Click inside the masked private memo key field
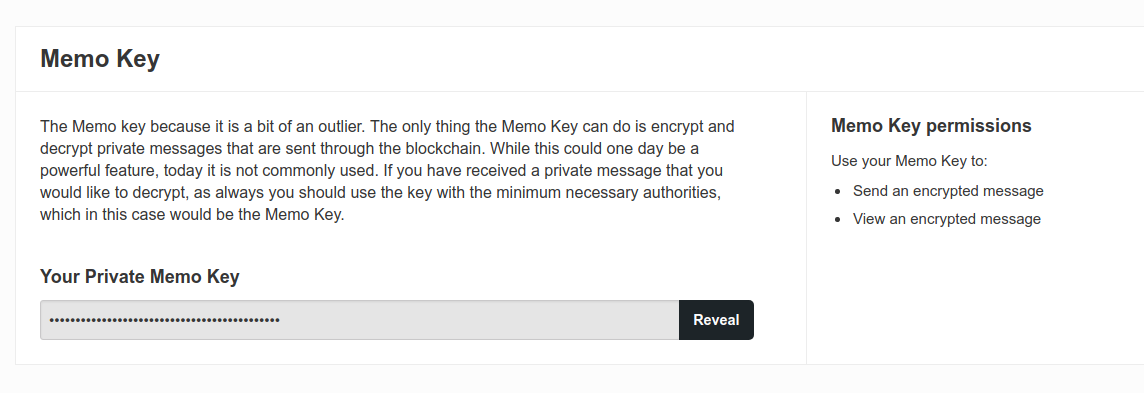The height and width of the screenshot is (393, 1144). tap(360, 320)
